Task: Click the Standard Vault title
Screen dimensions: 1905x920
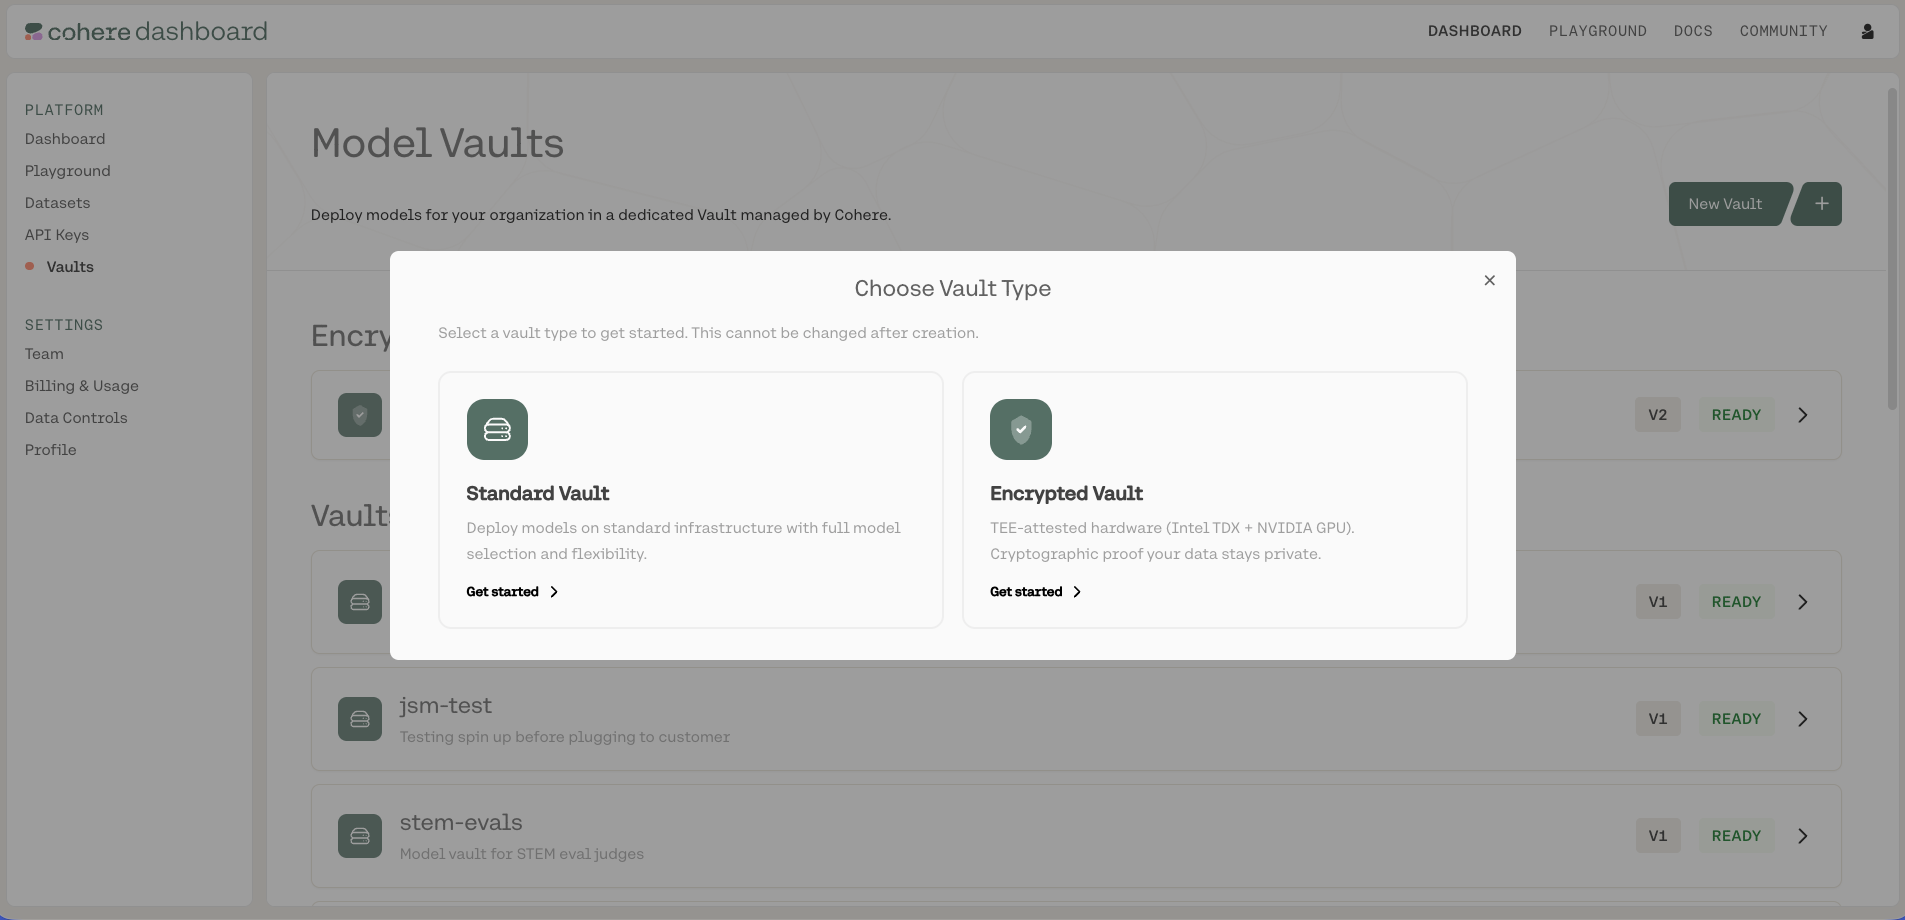Action: (538, 494)
